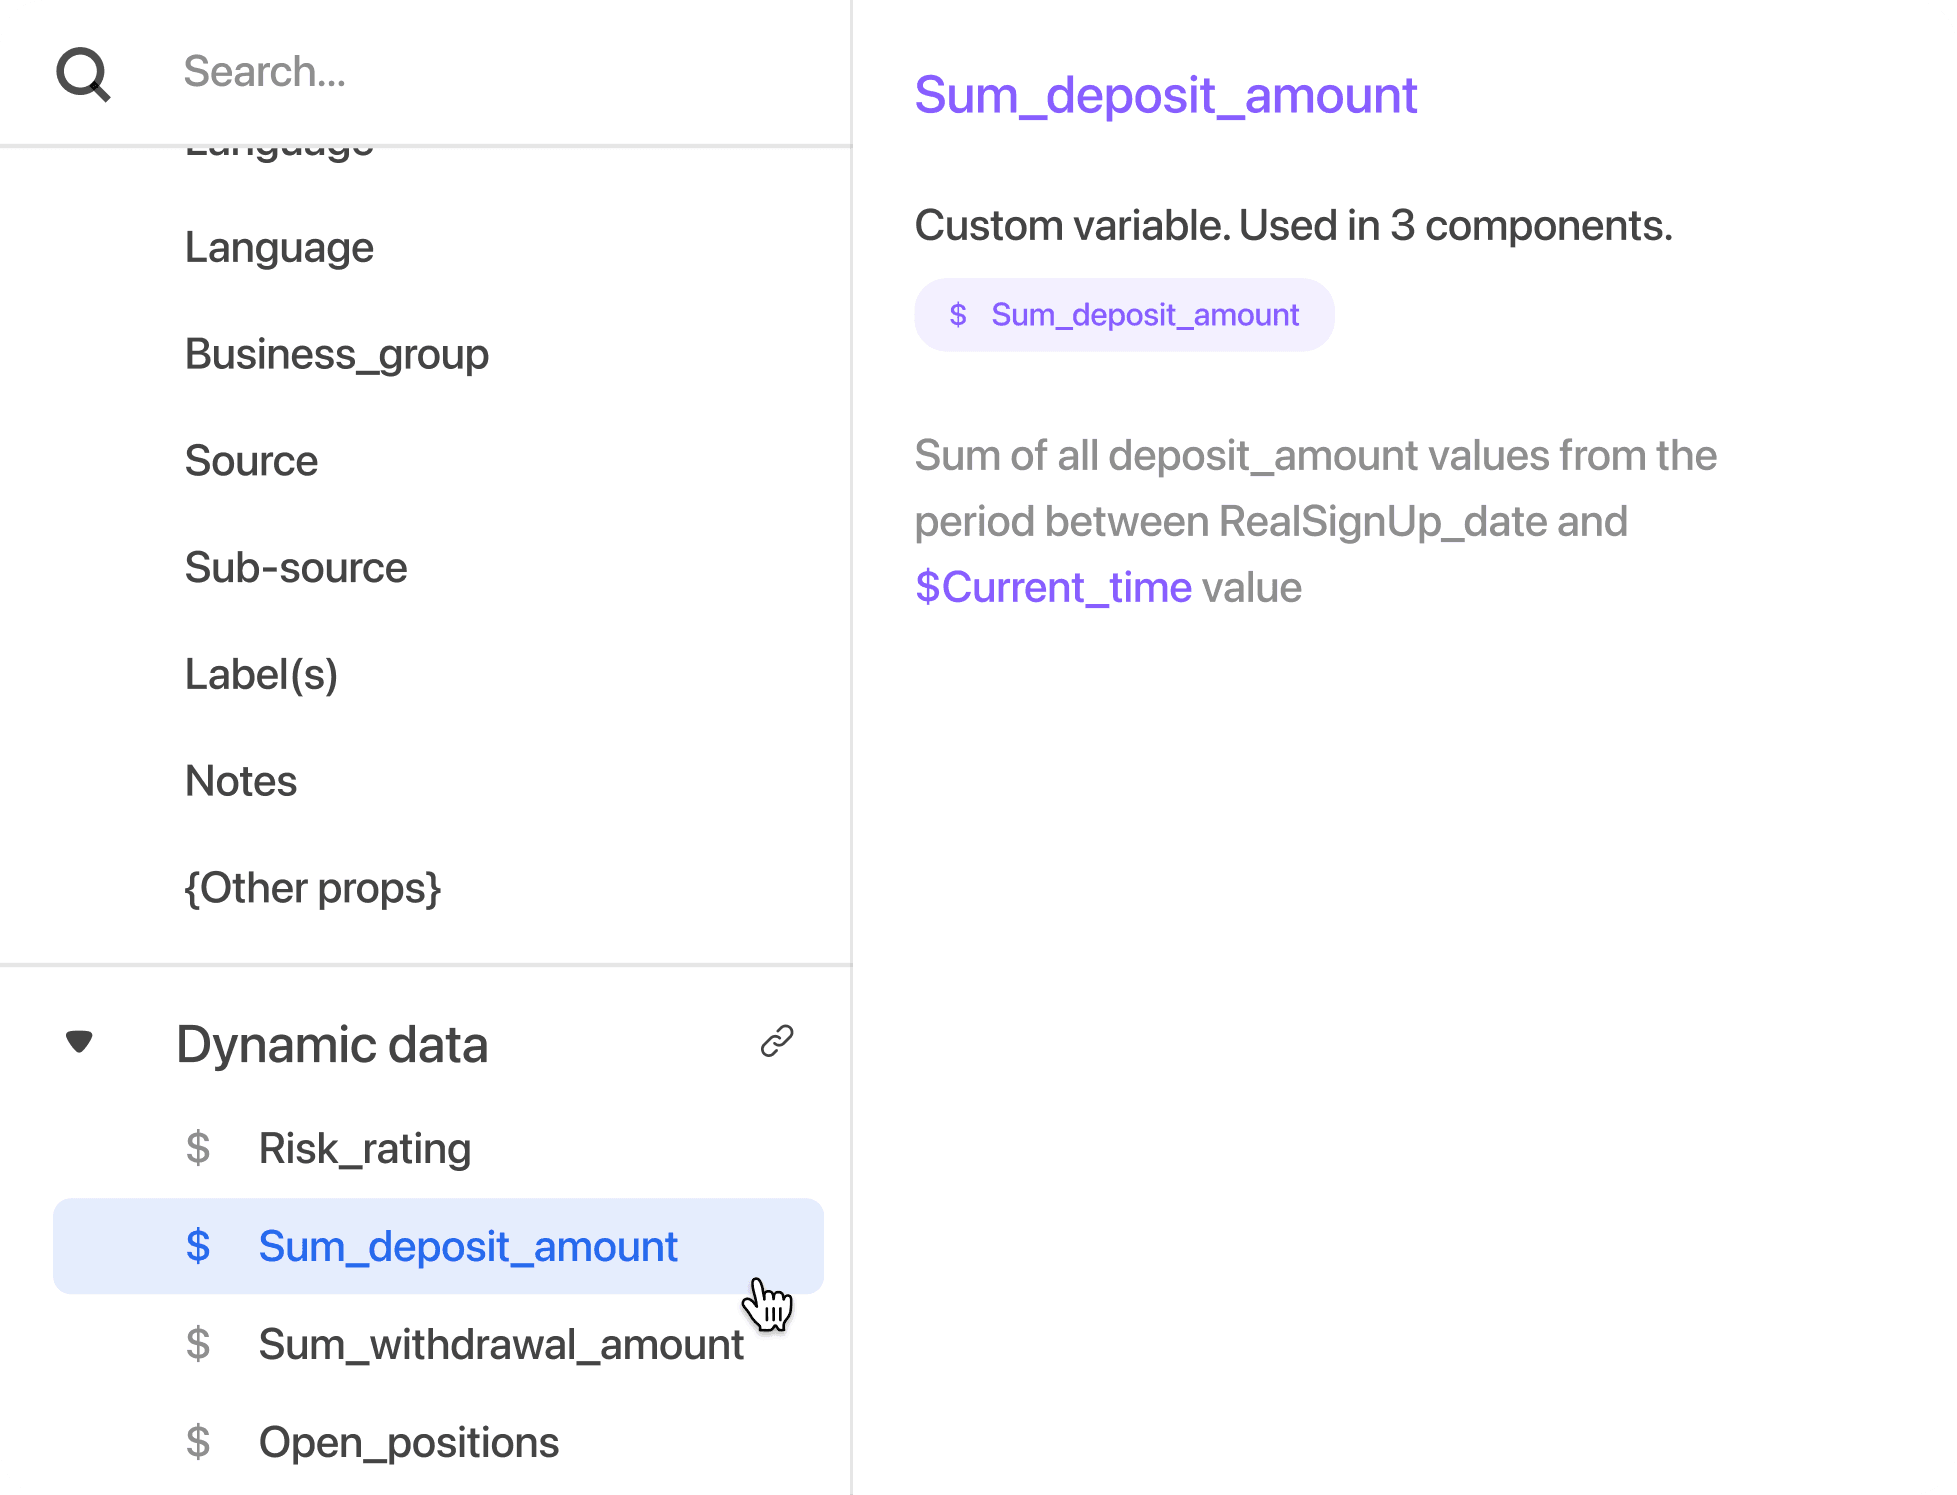
Task: Select the Source item
Action: [x=251, y=461]
